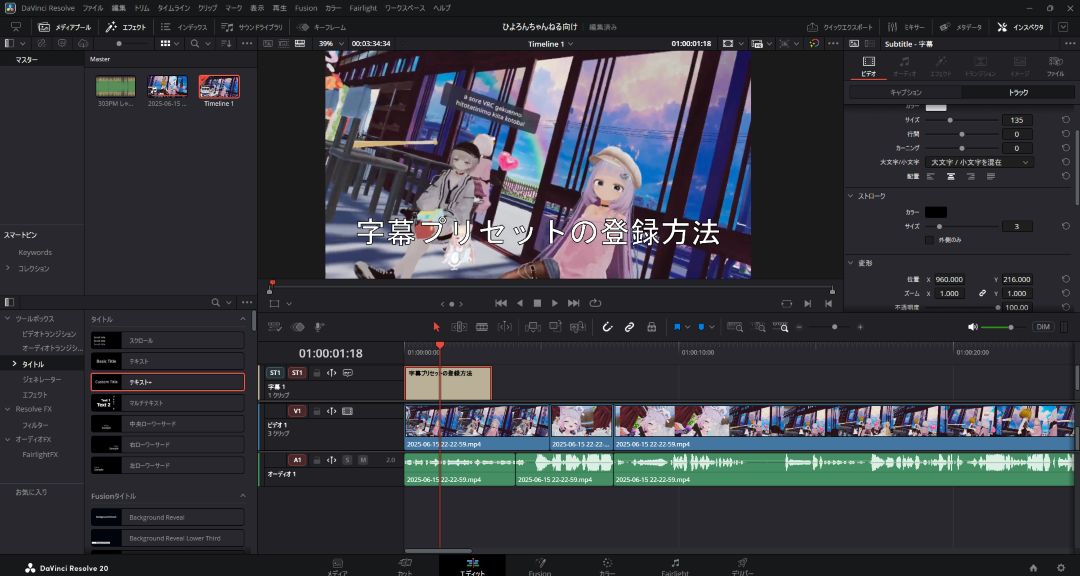Collapse the ストローク section

click(851, 196)
